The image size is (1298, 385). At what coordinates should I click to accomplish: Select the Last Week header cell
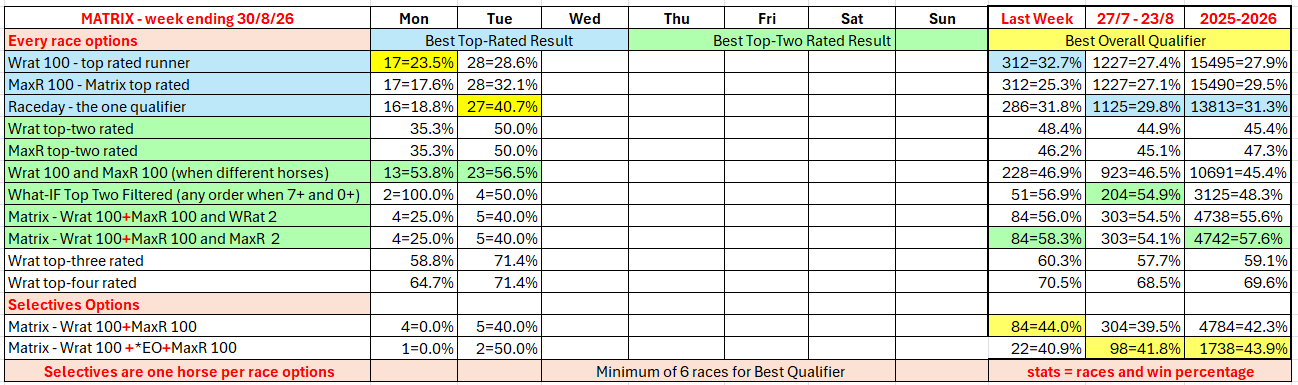pyautogui.click(x=1037, y=19)
